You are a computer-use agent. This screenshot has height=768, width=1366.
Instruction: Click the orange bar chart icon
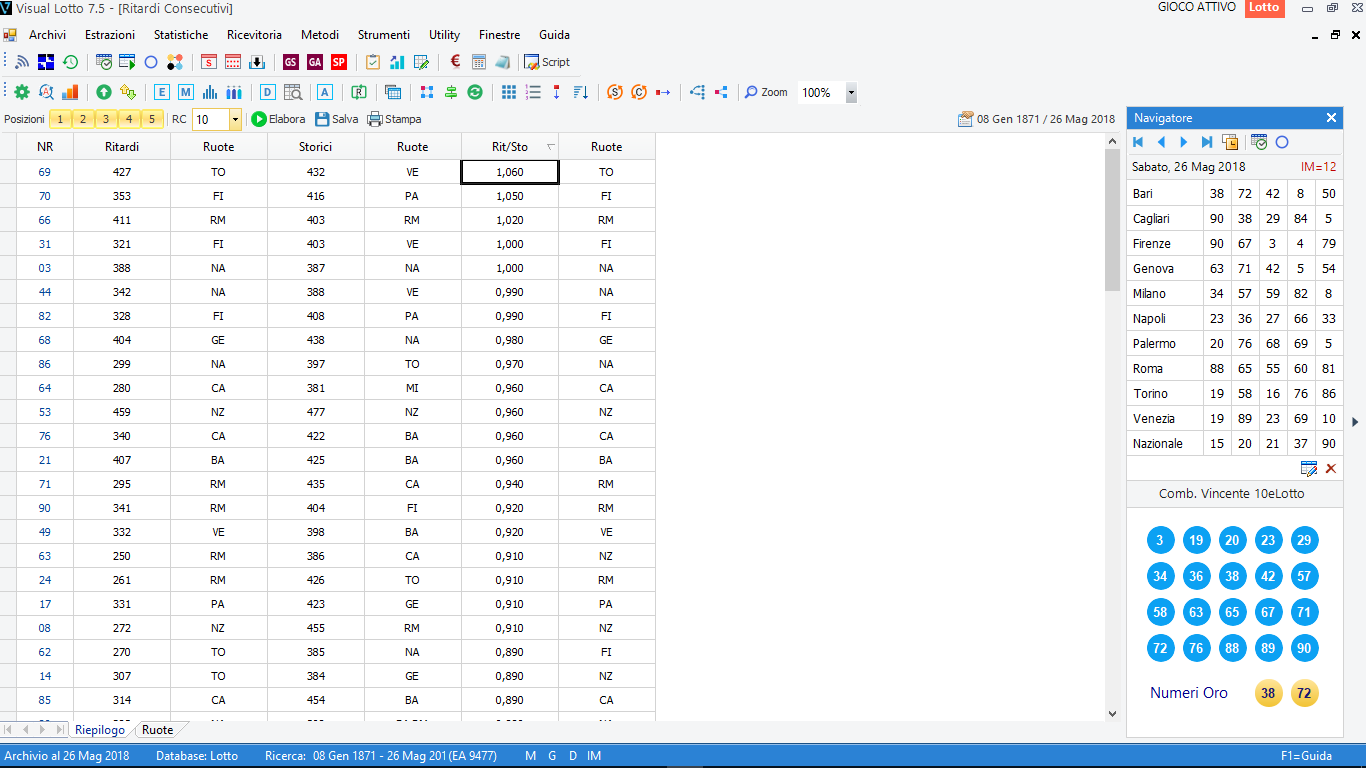point(70,92)
